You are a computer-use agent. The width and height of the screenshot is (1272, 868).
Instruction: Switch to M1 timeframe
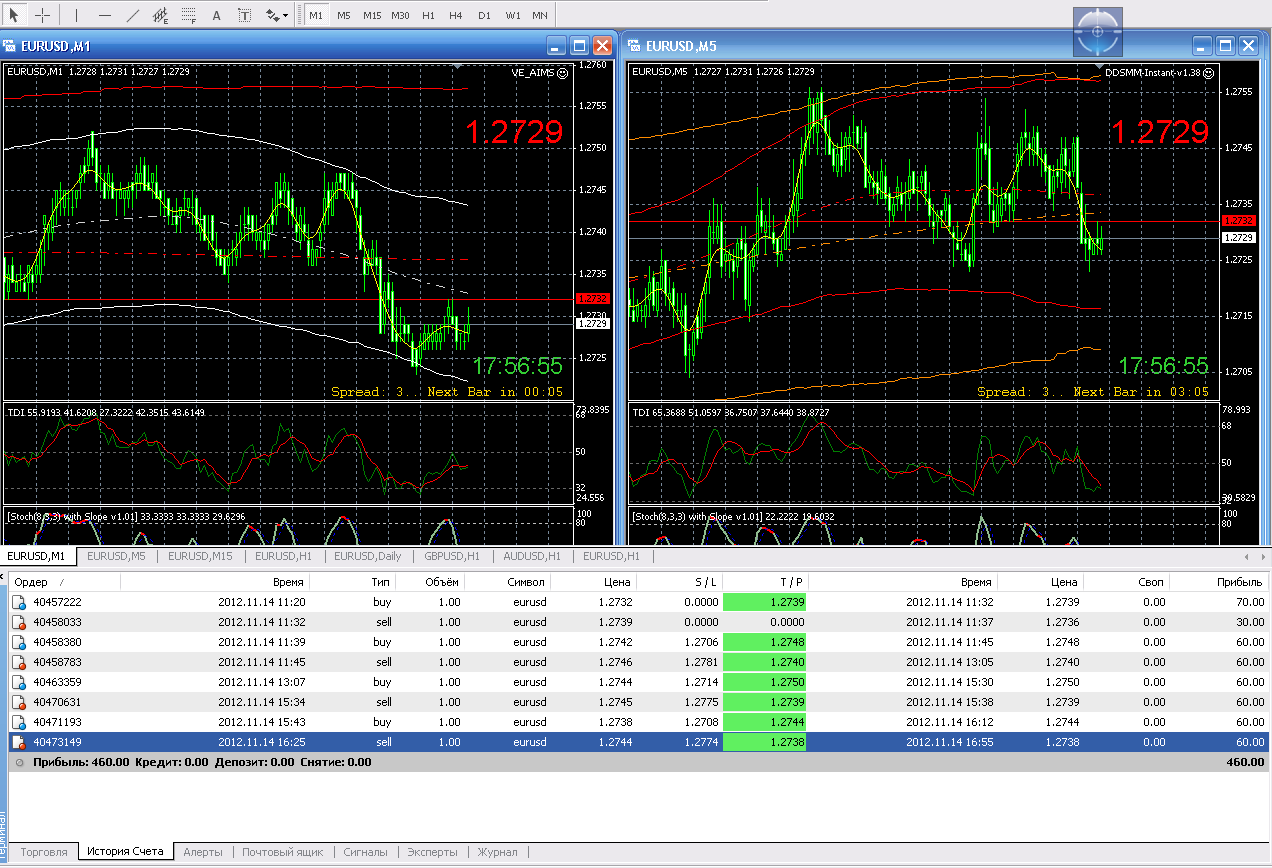[316, 15]
